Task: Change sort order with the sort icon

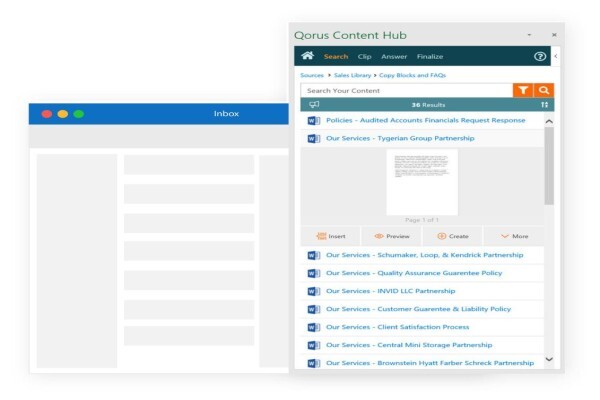Action: [545, 104]
